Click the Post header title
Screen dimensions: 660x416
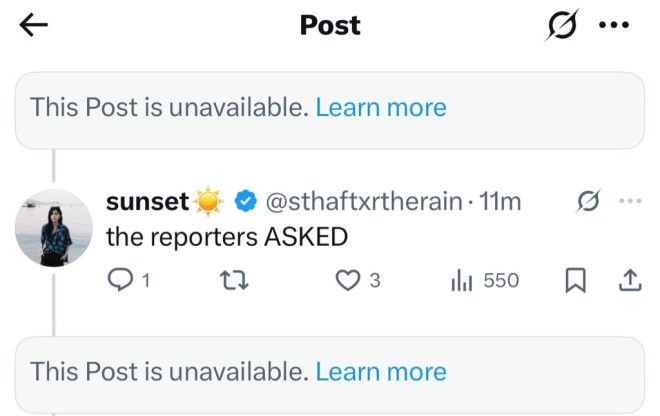pos(330,25)
